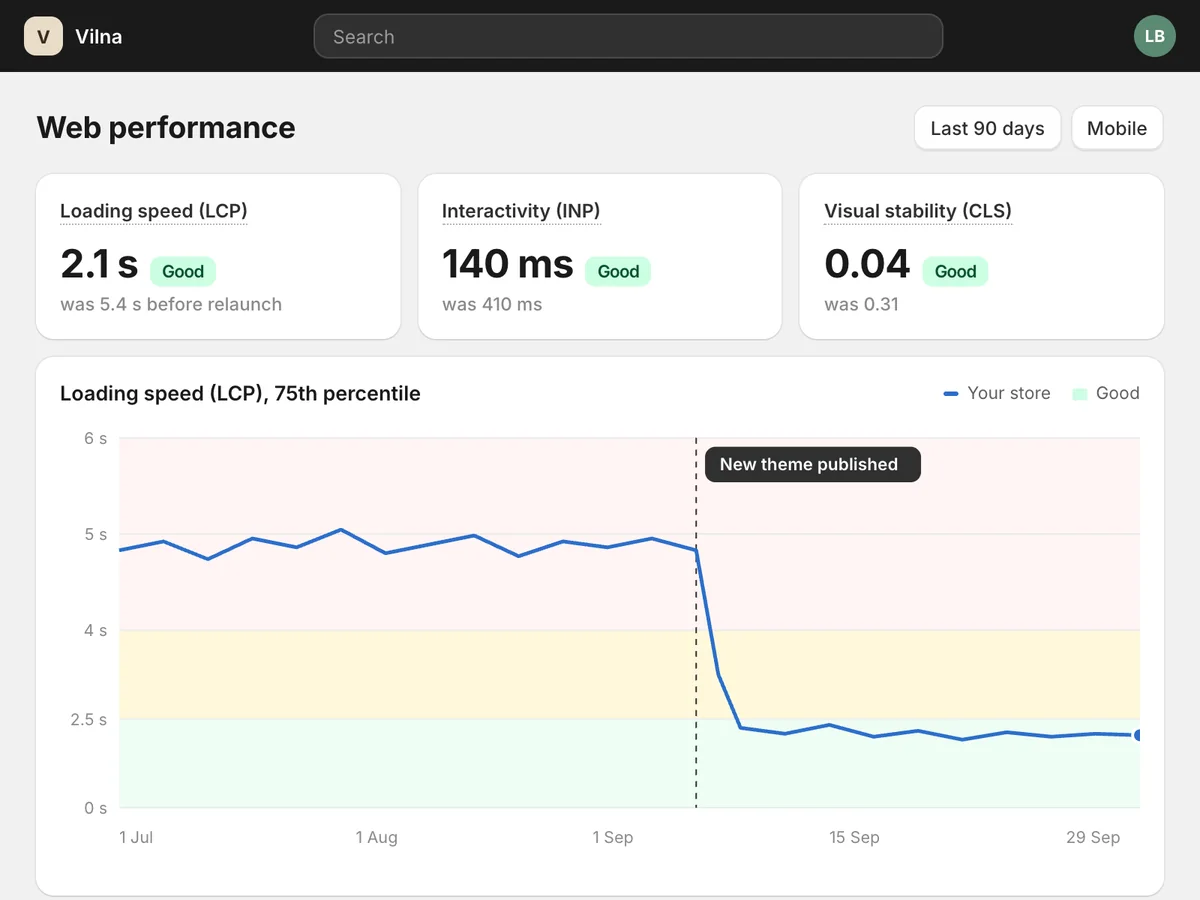The width and height of the screenshot is (1200, 900).
Task: Click the was 410 ms text
Action: click(492, 304)
